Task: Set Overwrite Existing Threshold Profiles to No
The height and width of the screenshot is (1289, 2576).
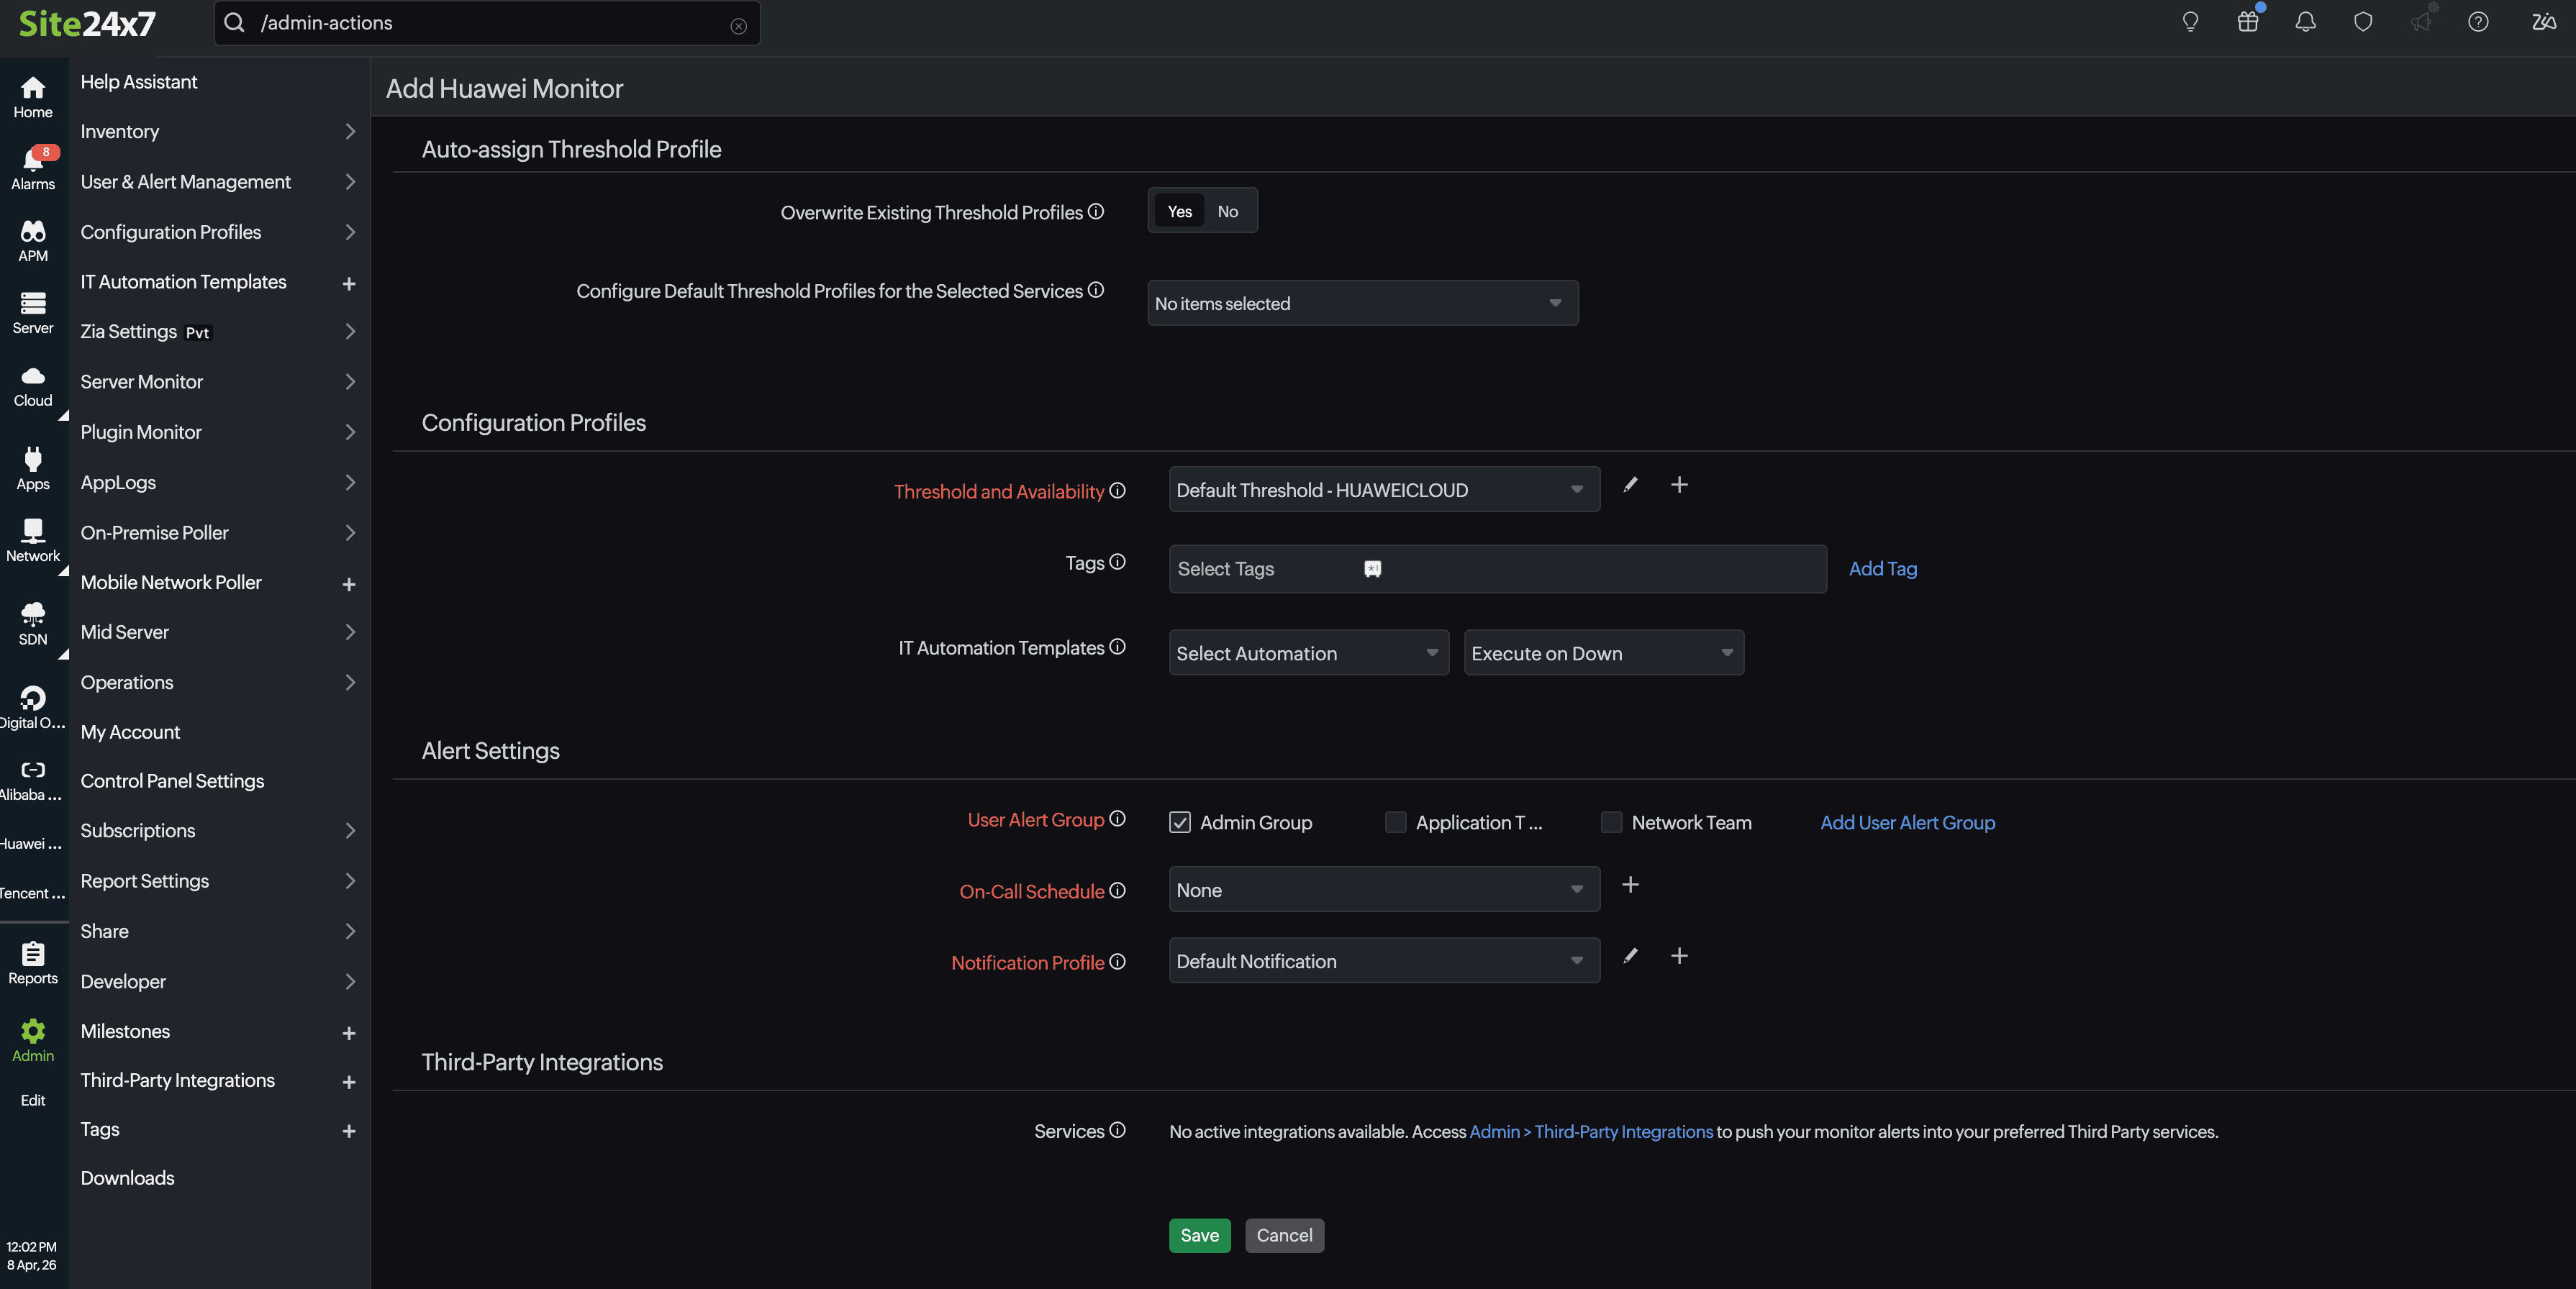Action: click(1228, 210)
